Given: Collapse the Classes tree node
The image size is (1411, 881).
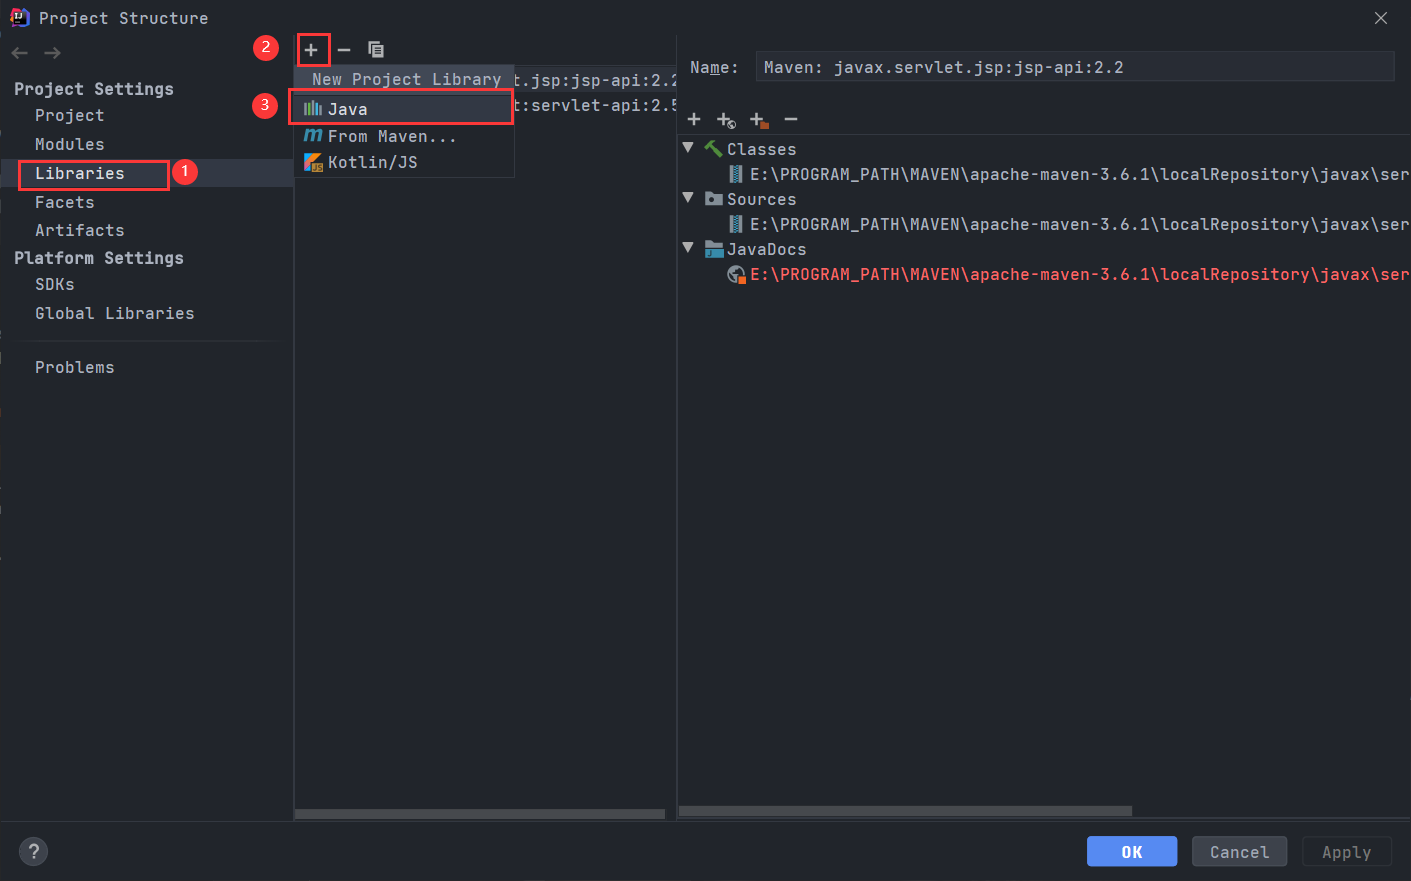Looking at the screenshot, I should [688, 148].
